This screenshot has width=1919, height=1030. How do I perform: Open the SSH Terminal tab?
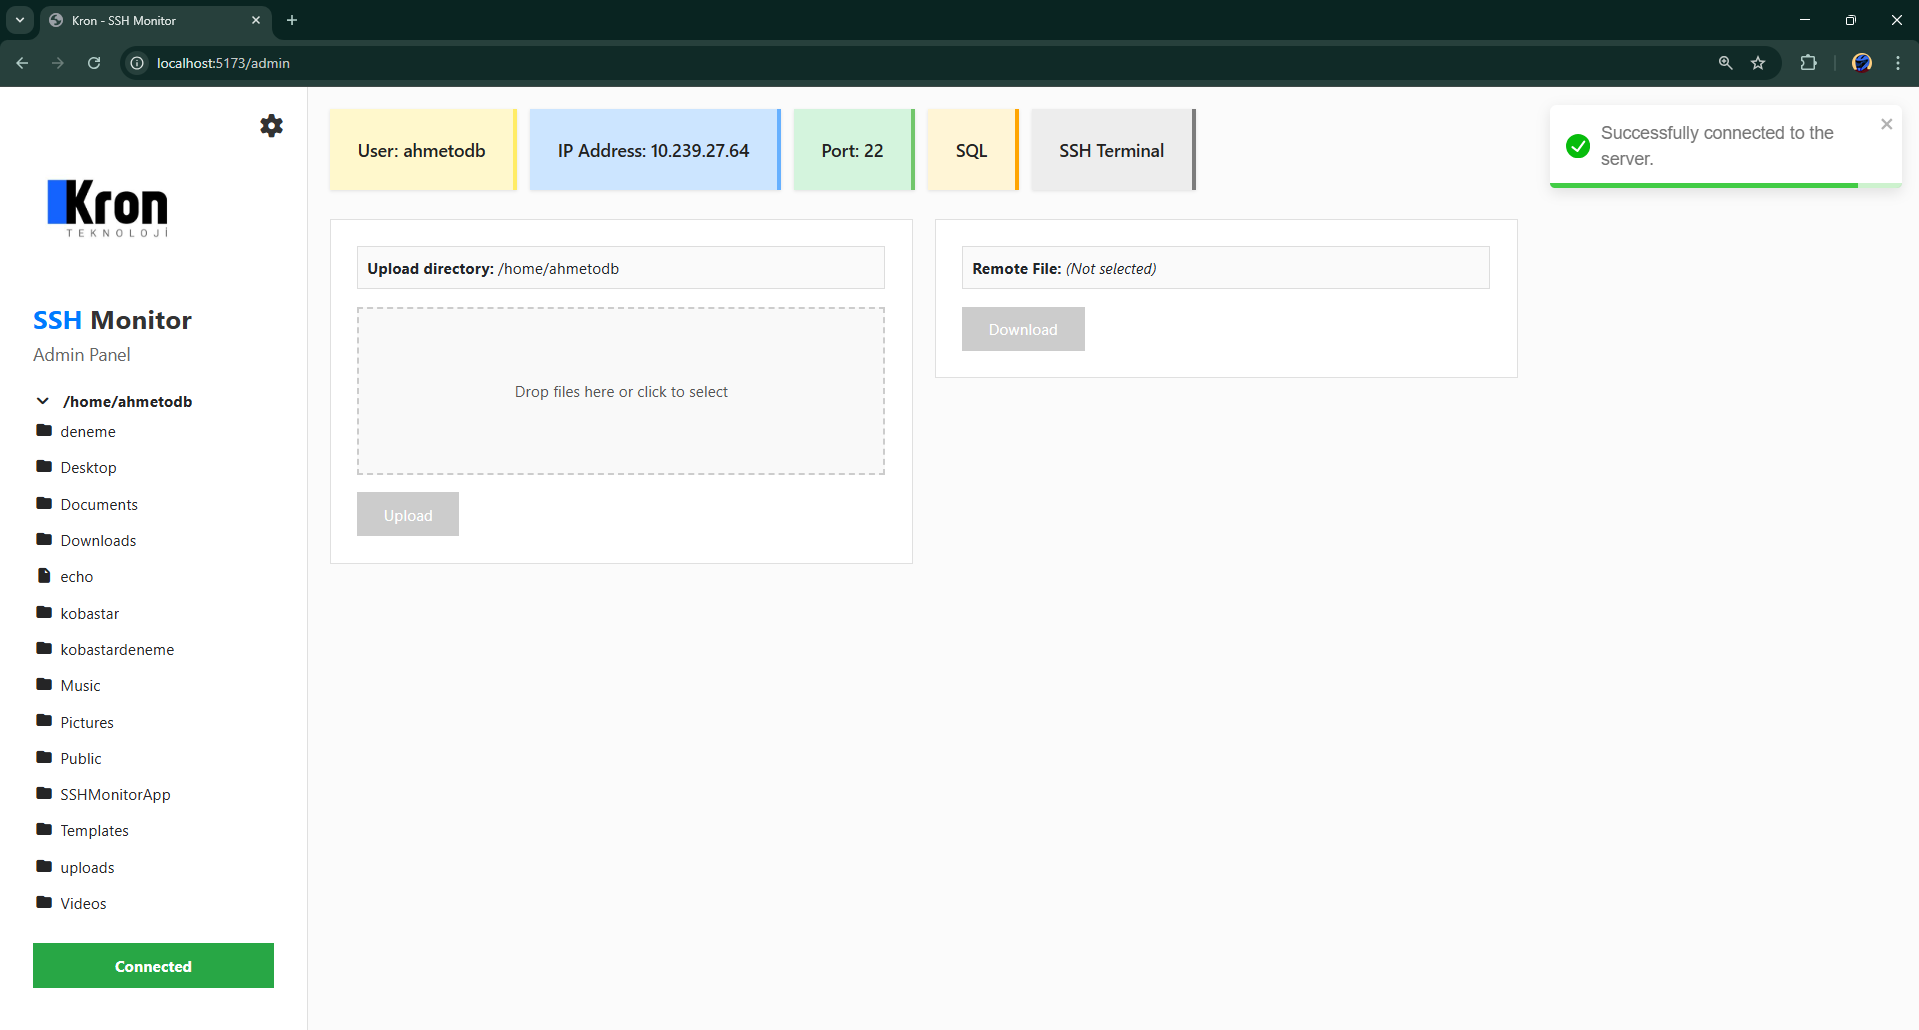(x=1111, y=150)
